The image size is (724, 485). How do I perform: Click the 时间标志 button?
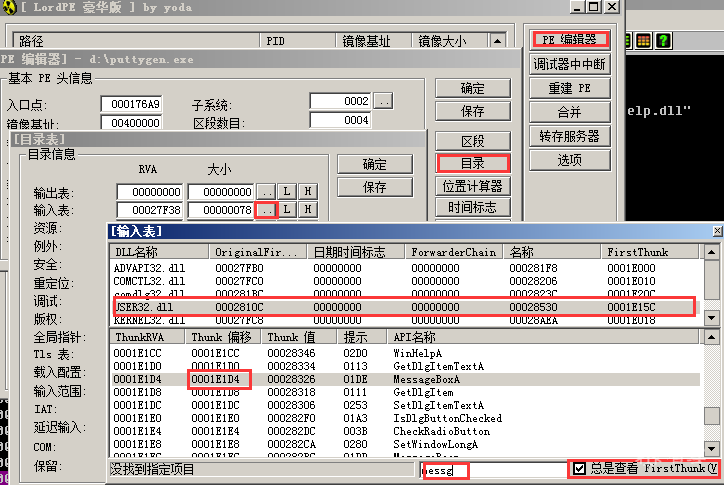[x=473, y=207]
